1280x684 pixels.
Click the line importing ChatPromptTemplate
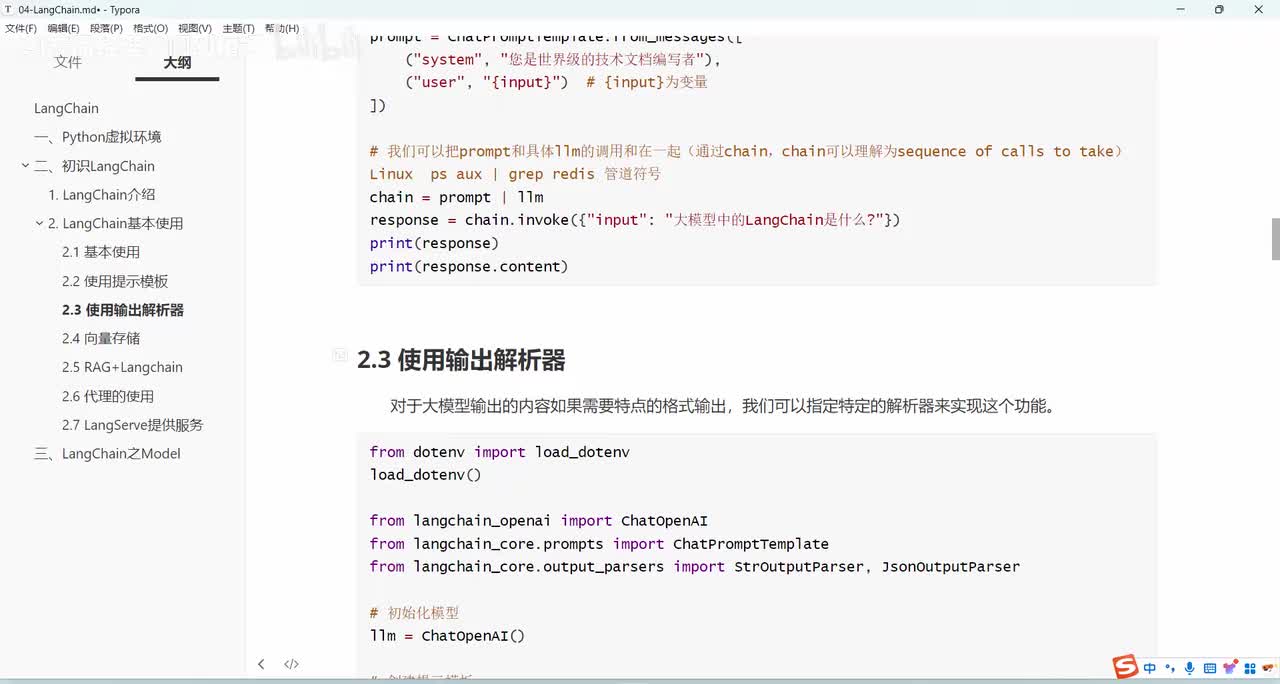click(599, 543)
